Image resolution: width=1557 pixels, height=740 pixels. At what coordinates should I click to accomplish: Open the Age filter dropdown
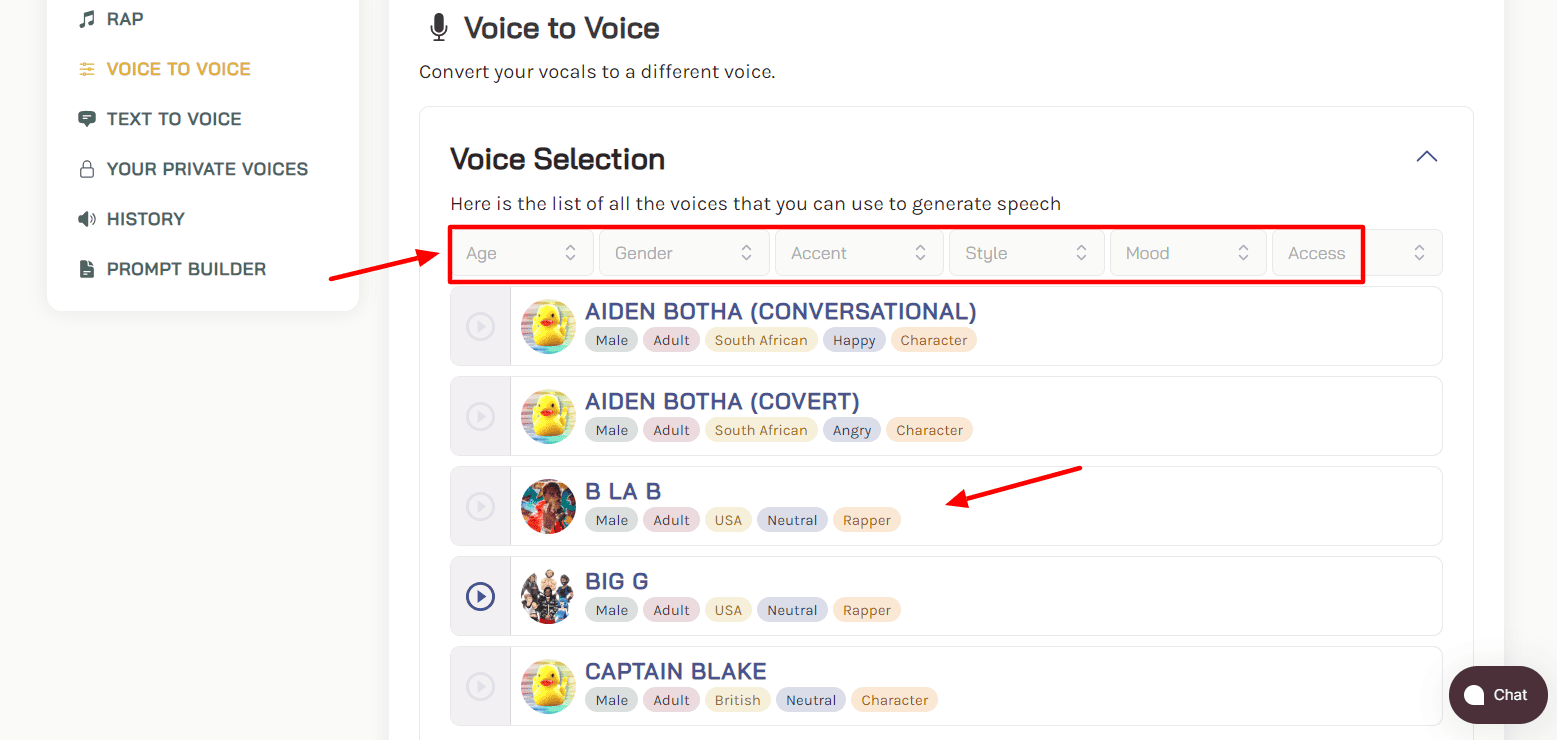[521, 253]
